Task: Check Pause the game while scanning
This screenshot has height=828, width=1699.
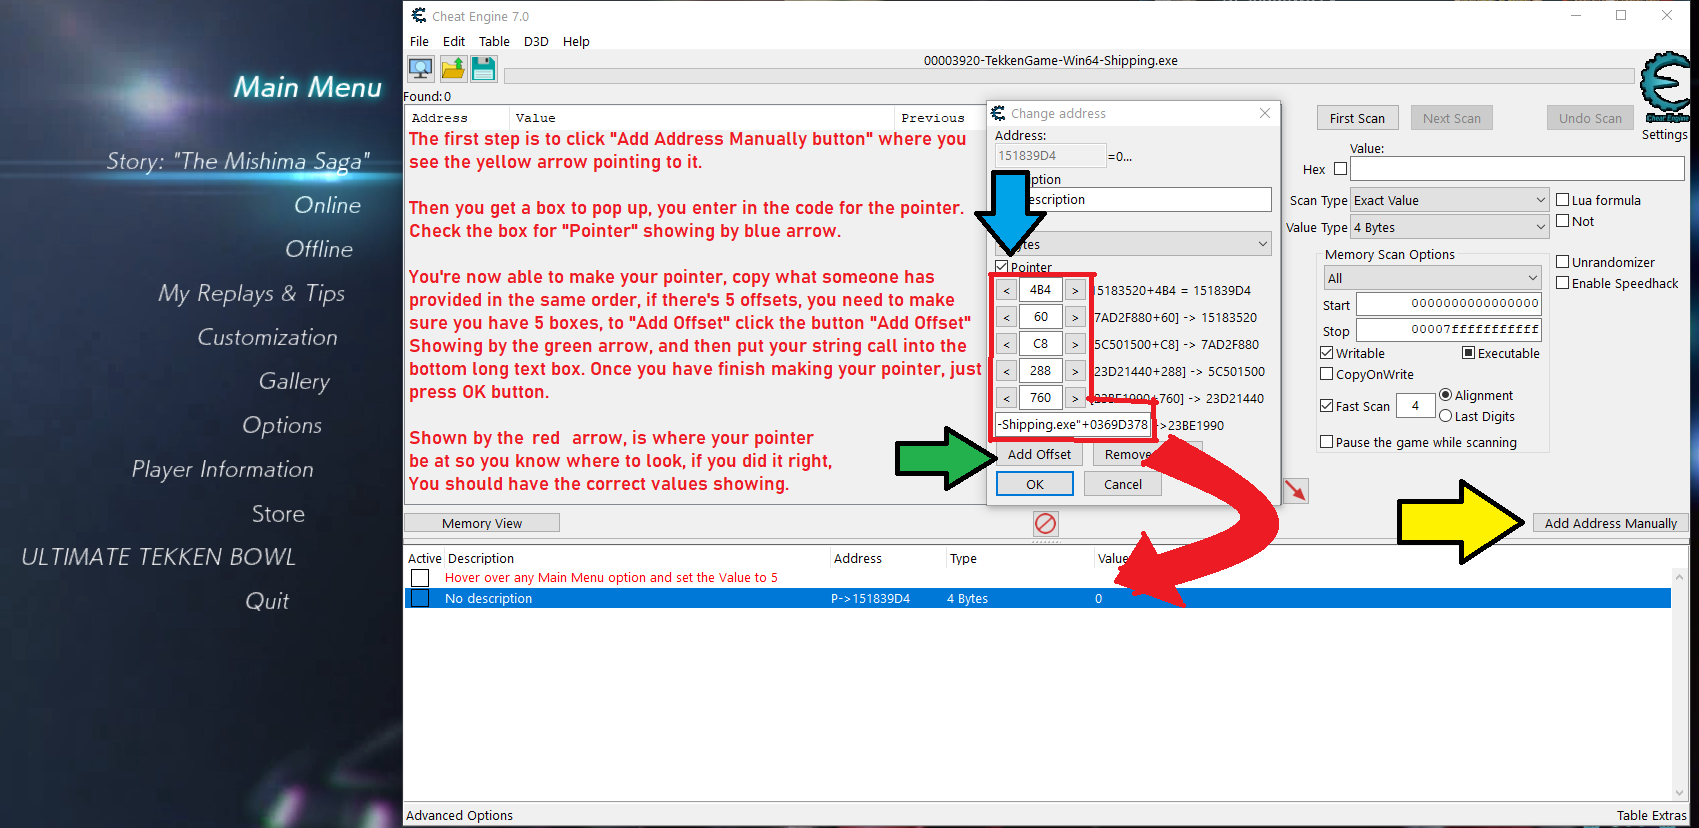Action: pyautogui.click(x=1327, y=442)
